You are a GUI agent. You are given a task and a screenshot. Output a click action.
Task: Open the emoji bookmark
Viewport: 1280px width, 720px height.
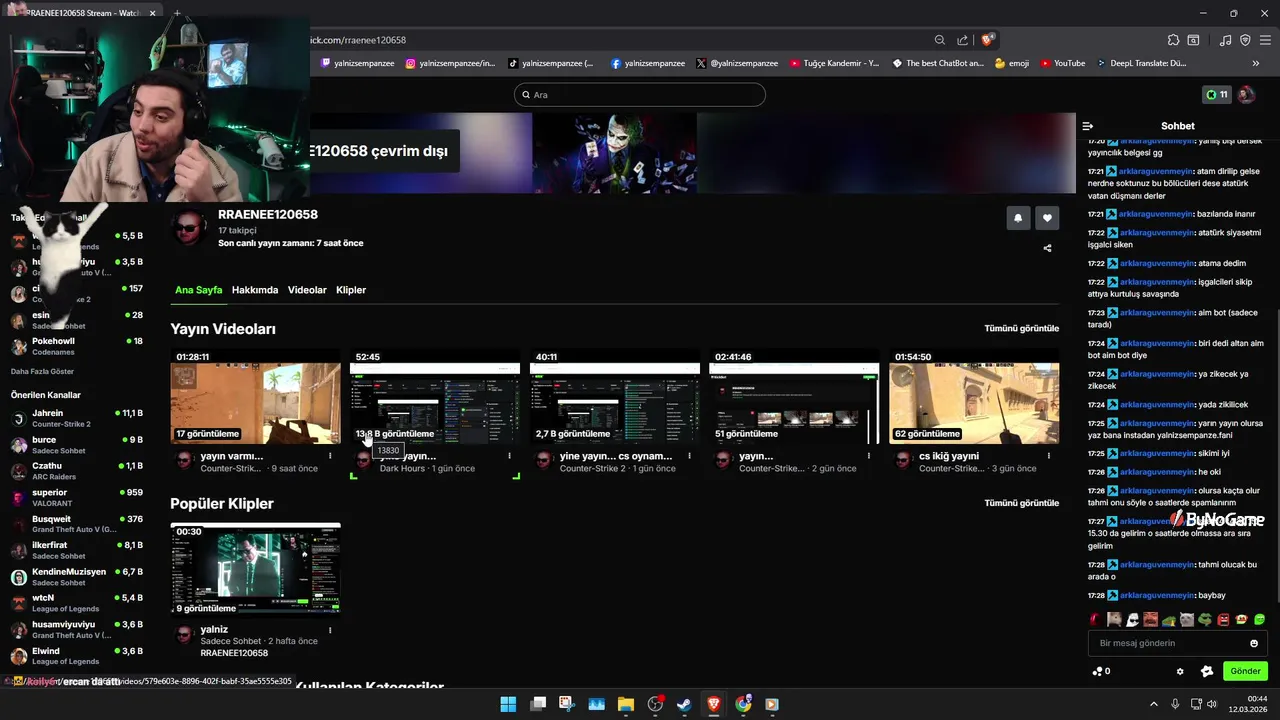pyautogui.click(x=1011, y=63)
